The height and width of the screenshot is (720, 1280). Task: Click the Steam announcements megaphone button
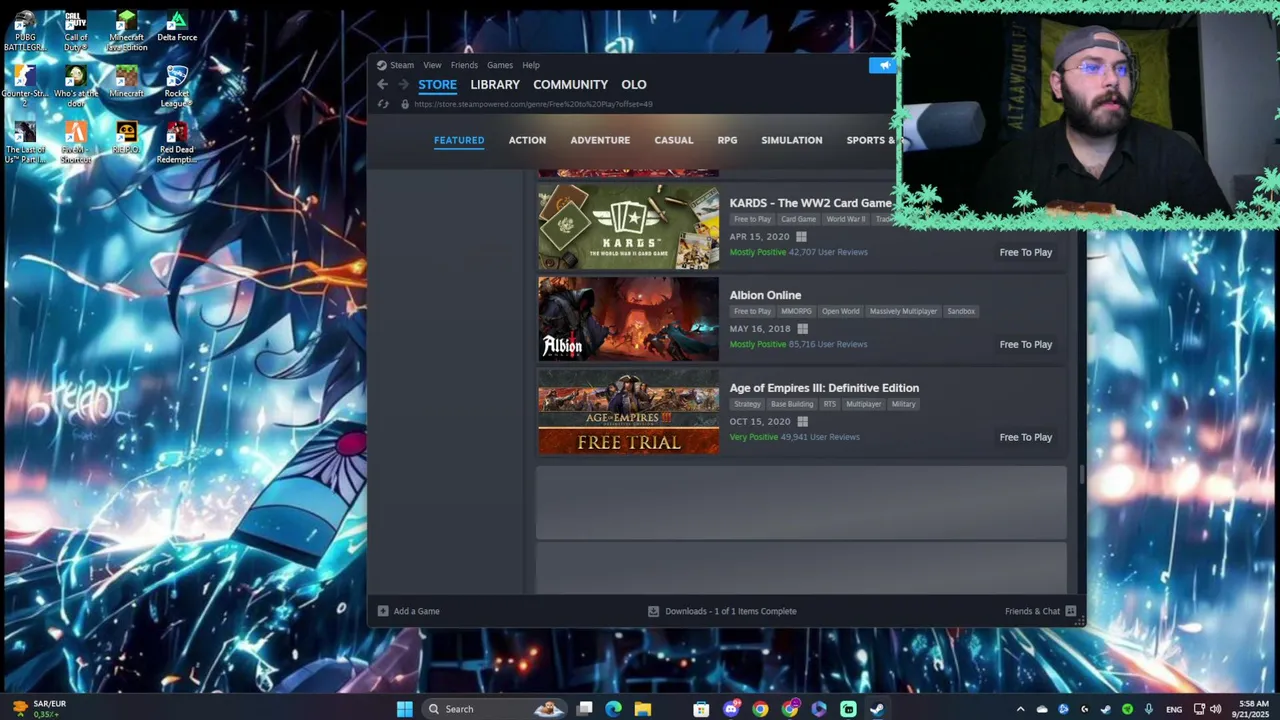[883, 65]
